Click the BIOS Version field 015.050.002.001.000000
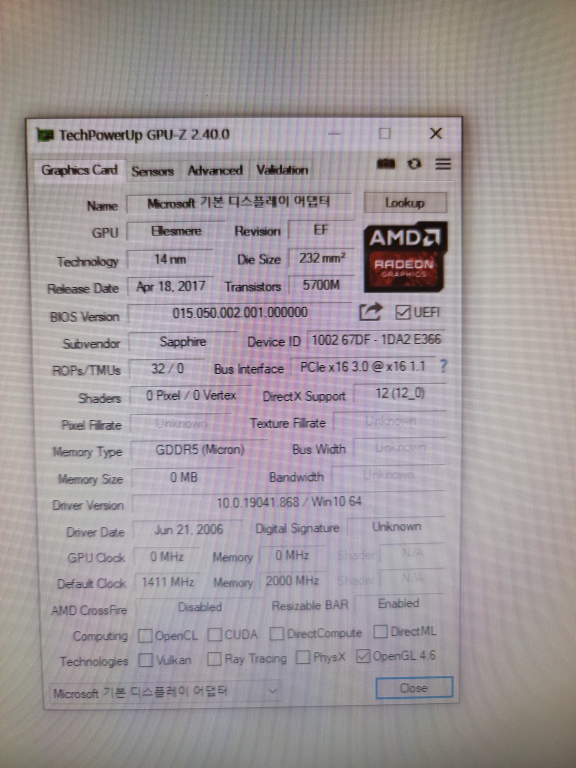Screen dimensions: 576x768 tap(240, 313)
